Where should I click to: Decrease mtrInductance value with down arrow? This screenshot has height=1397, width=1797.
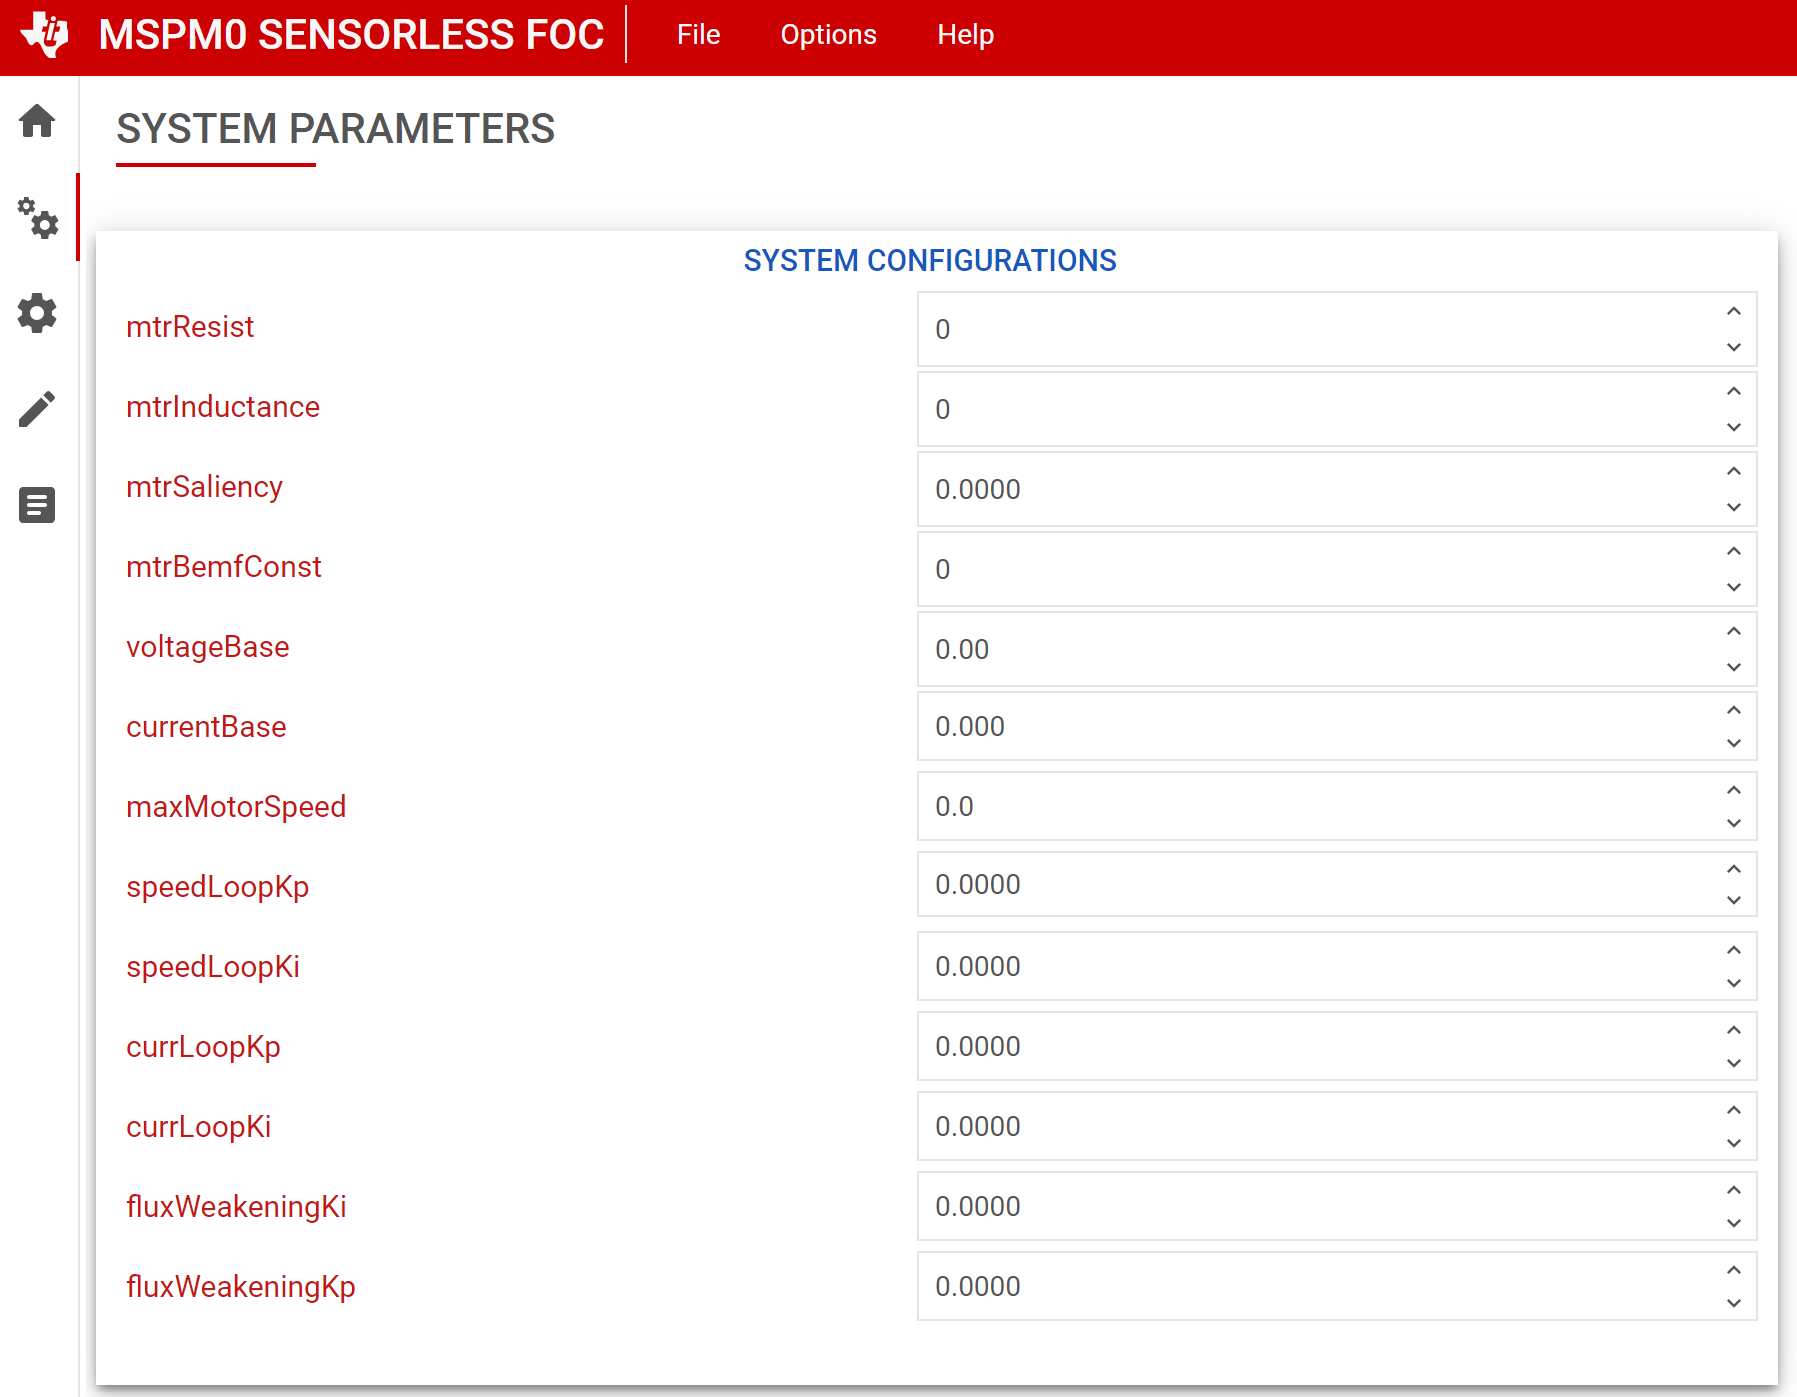coord(1733,427)
